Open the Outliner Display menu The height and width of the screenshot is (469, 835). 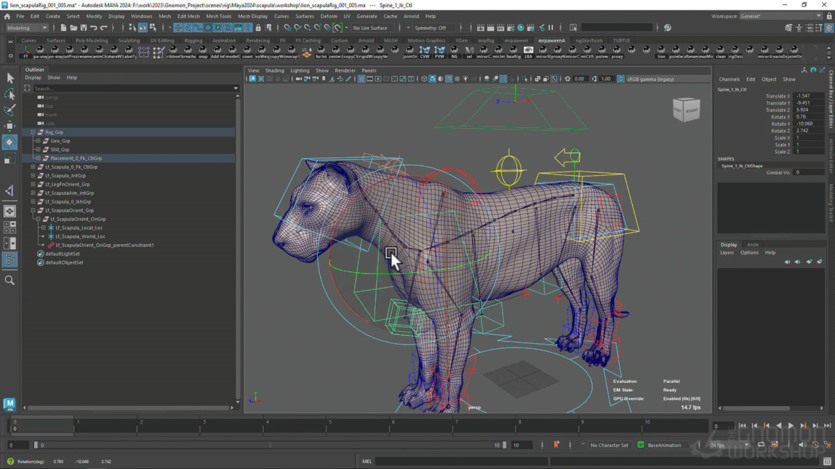tap(32, 78)
